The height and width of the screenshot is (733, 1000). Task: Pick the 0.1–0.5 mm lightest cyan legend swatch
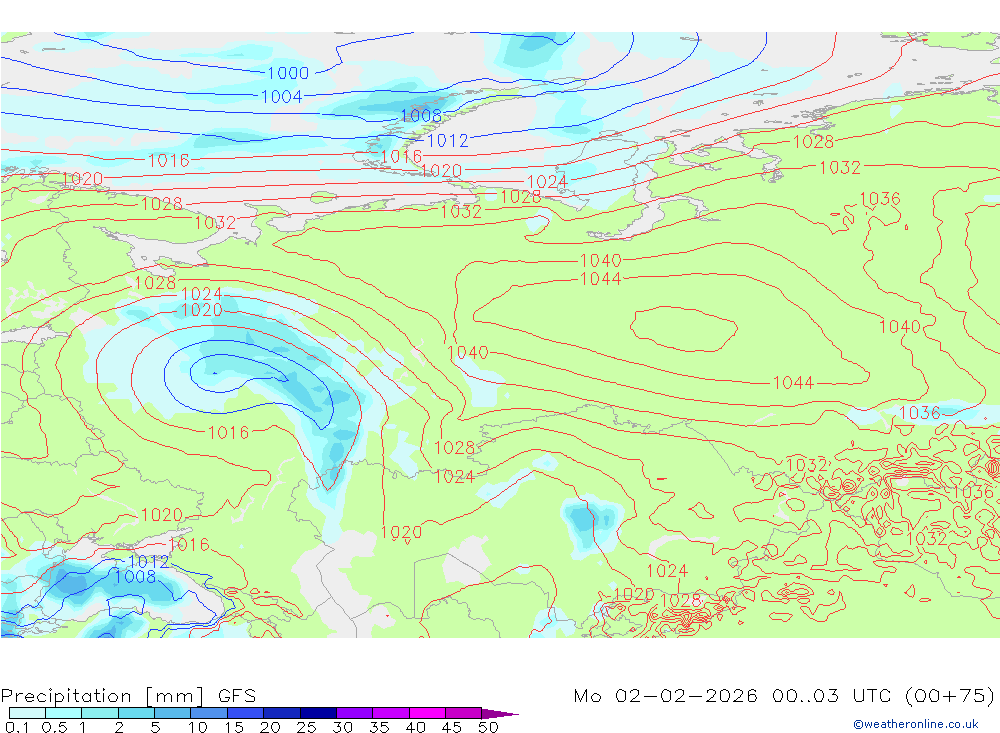pyautogui.click(x=27, y=713)
